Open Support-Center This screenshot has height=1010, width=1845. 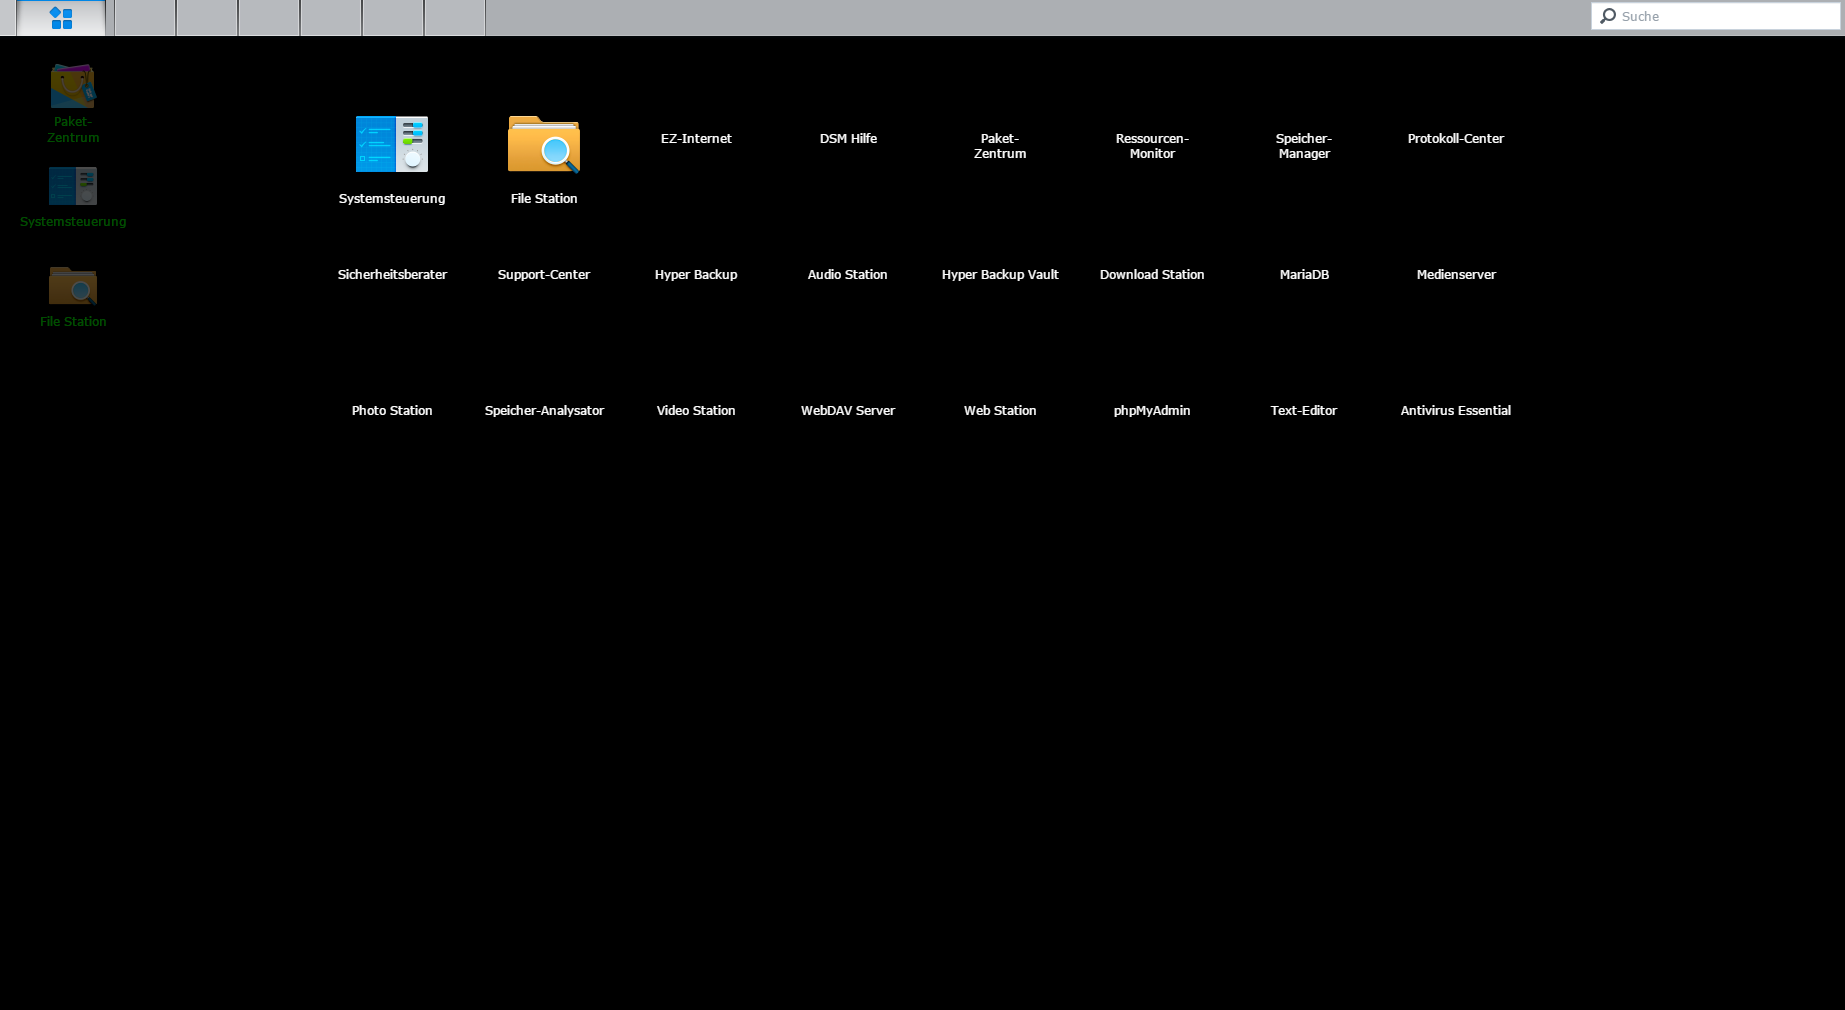coord(544,275)
